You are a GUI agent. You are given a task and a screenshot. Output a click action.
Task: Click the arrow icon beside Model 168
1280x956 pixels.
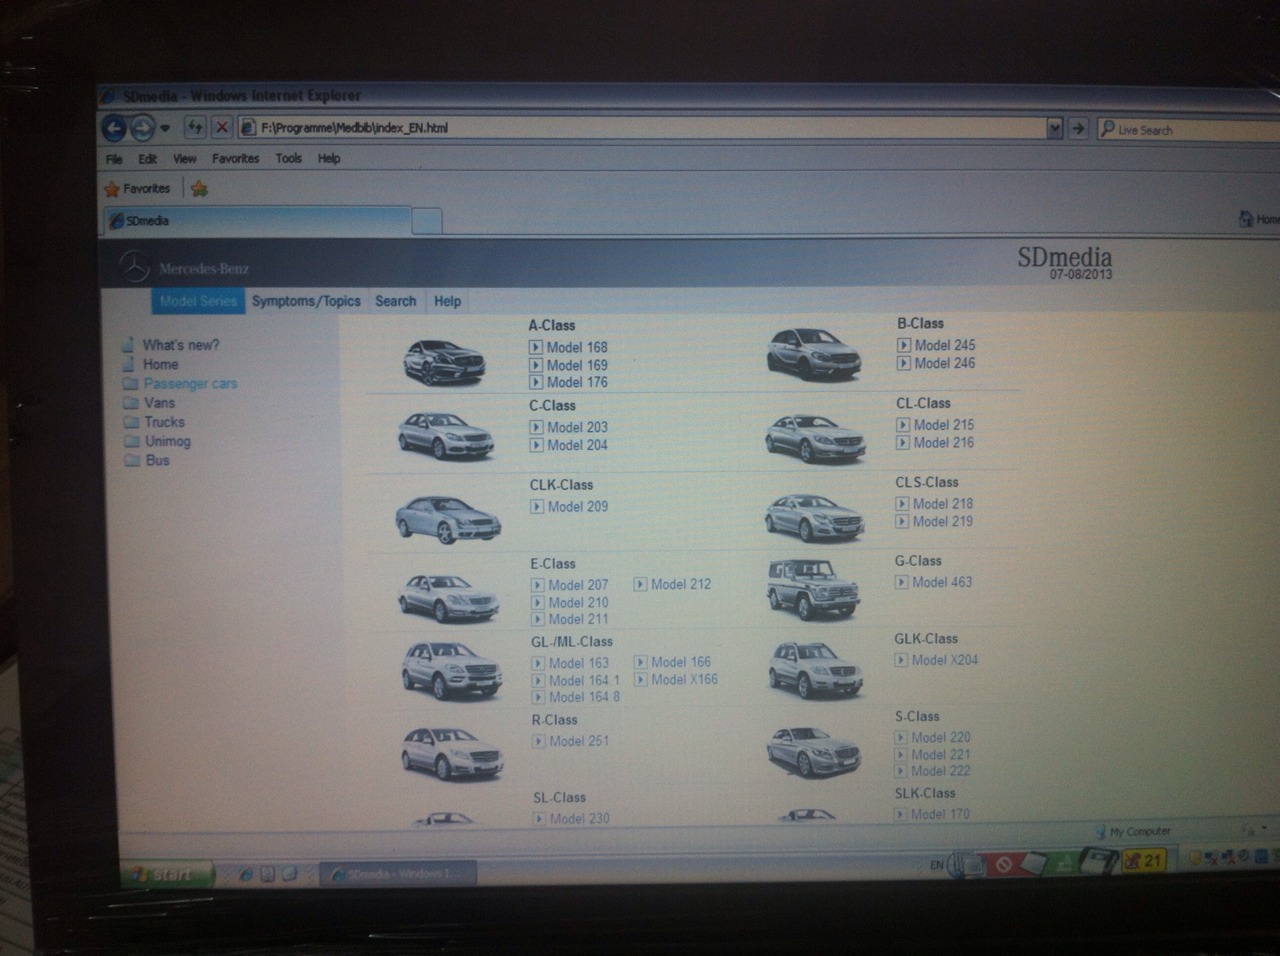pyautogui.click(x=536, y=348)
